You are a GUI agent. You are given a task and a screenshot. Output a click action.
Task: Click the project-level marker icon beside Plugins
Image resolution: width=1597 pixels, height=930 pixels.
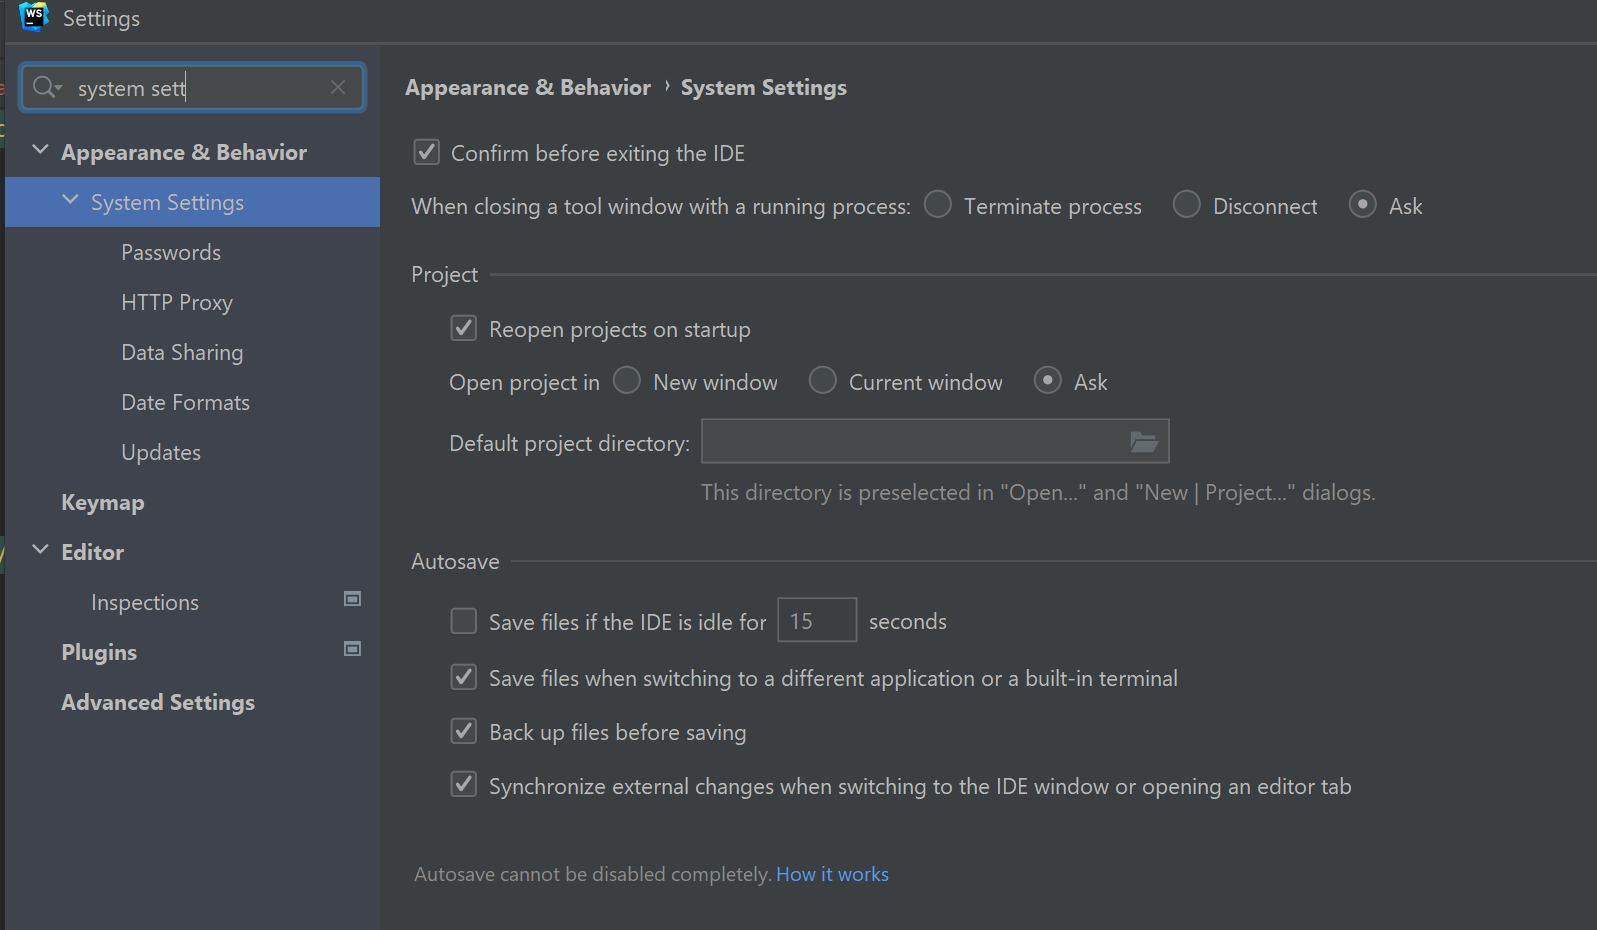[x=352, y=649]
